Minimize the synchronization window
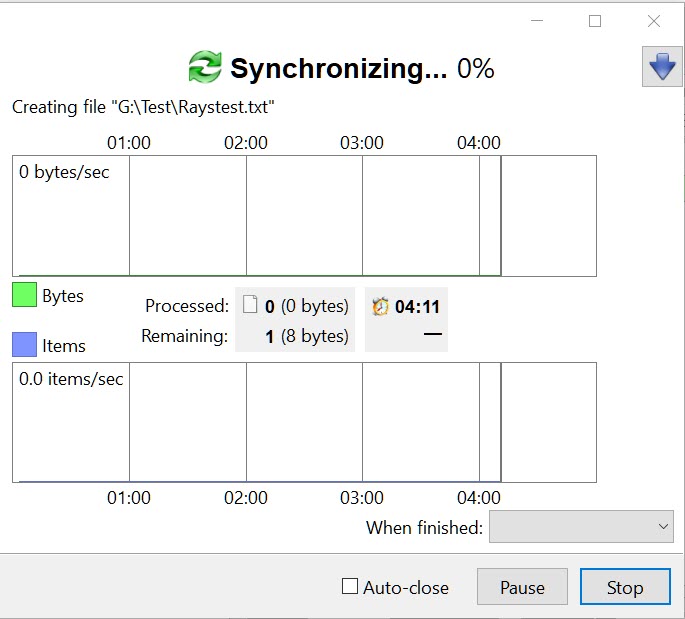Image resolution: width=685 pixels, height=619 pixels. point(537,21)
